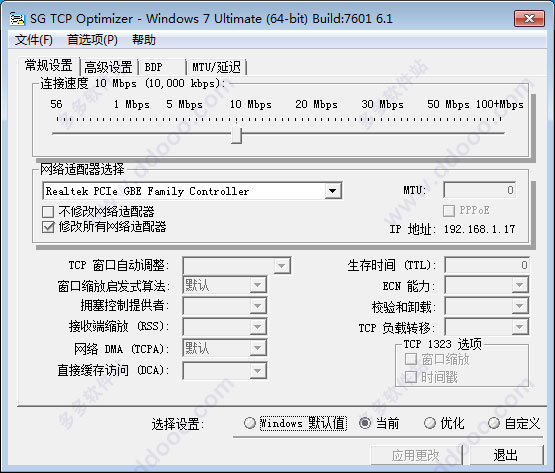This screenshot has width=555, height=473.
Task: Click slider track below 50 Mbps mark
Action: coord(448,133)
